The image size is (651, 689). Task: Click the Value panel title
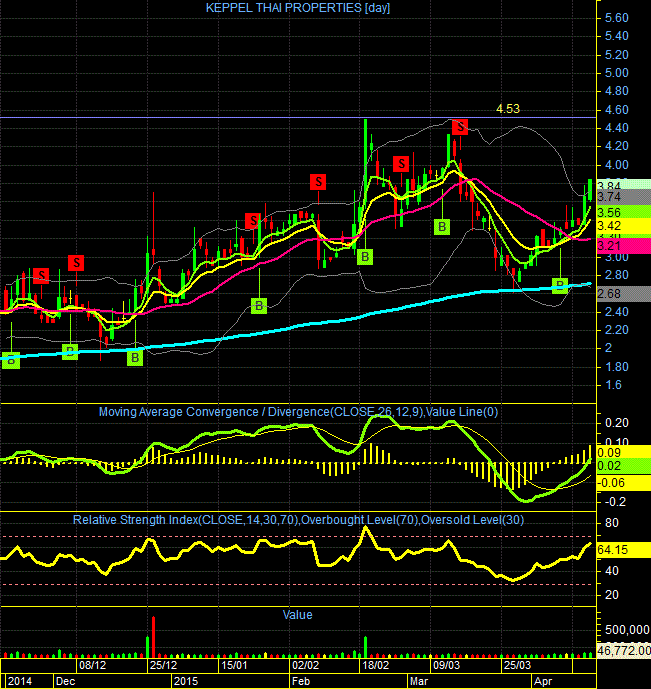297,615
